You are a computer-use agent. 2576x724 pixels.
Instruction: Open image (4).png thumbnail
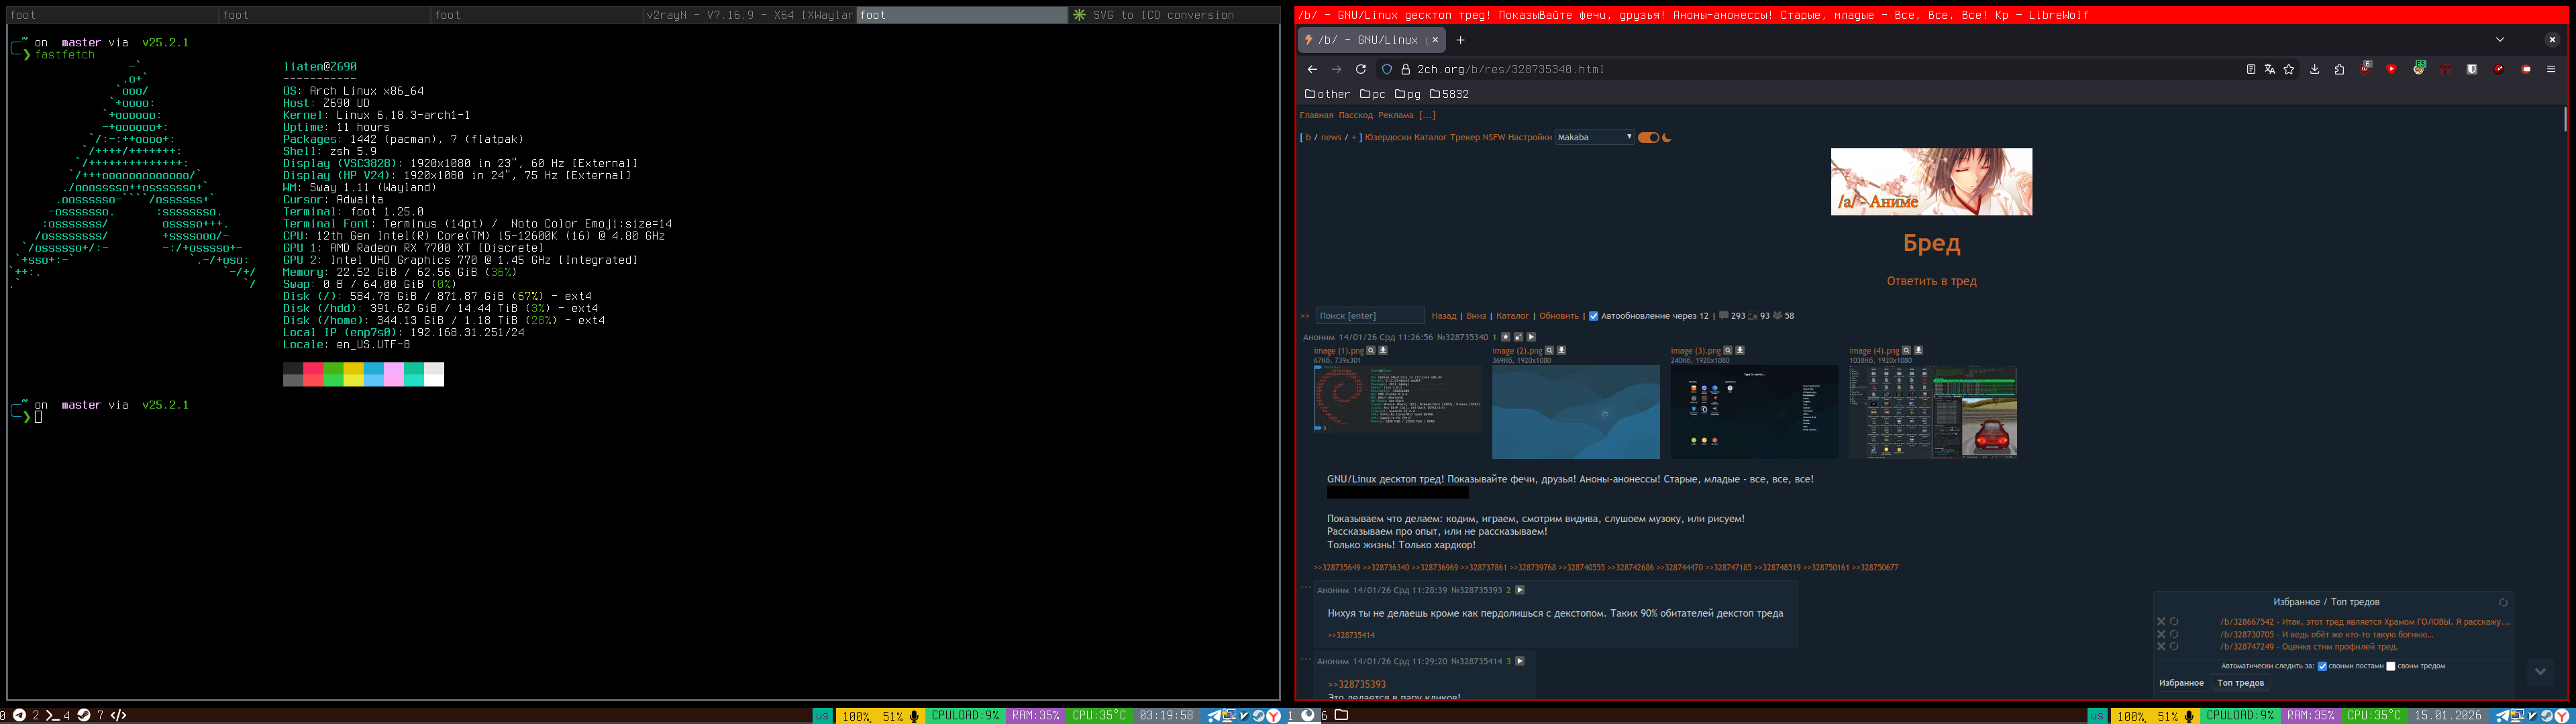click(1932, 412)
